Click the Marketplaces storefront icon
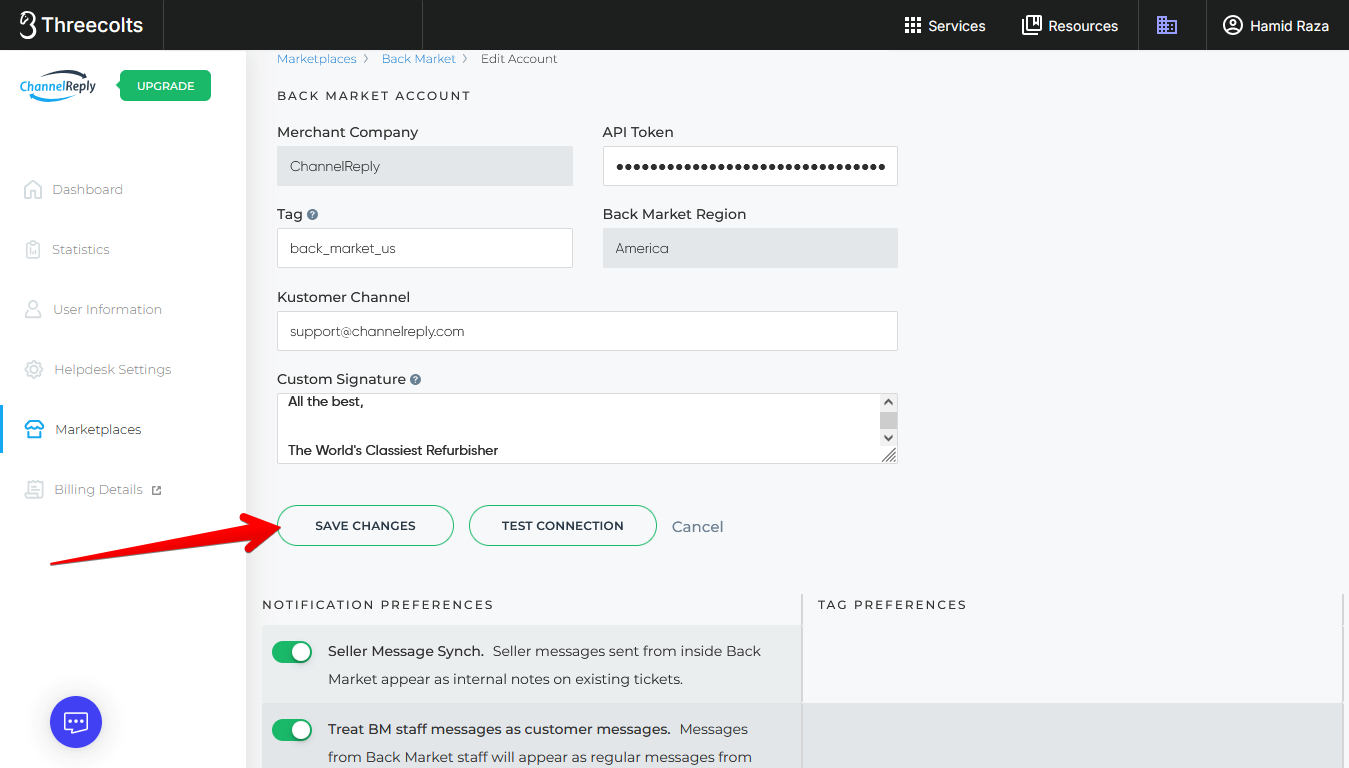The image size is (1349, 768). (34, 430)
